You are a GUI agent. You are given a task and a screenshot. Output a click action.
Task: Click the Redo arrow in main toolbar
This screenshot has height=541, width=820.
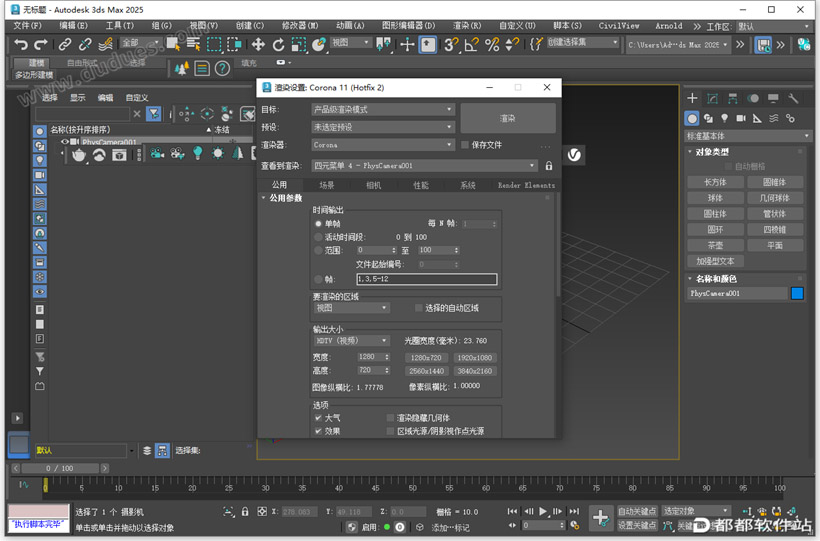click(41, 44)
